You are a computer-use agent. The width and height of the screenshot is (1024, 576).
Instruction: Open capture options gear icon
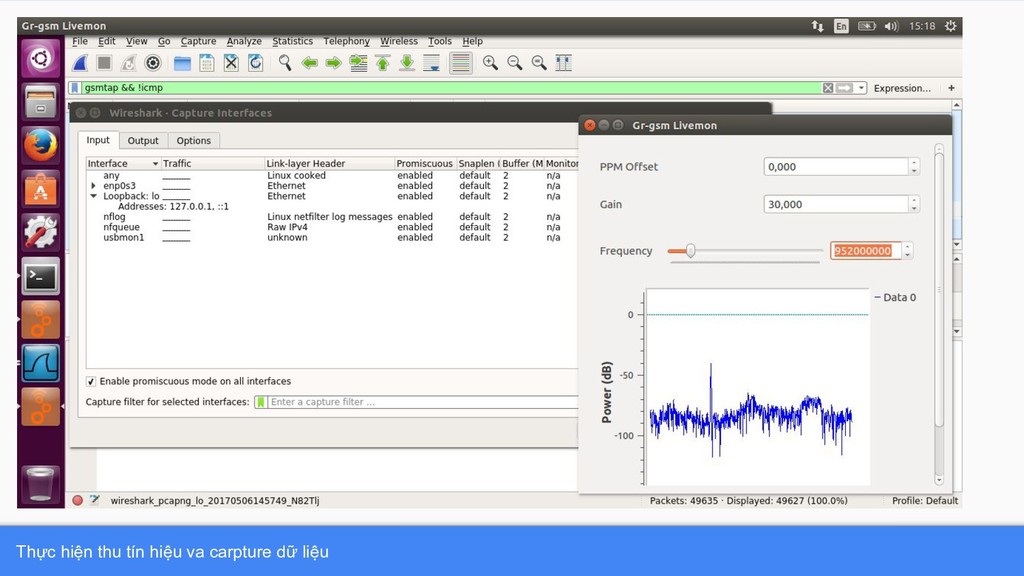(x=153, y=63)
